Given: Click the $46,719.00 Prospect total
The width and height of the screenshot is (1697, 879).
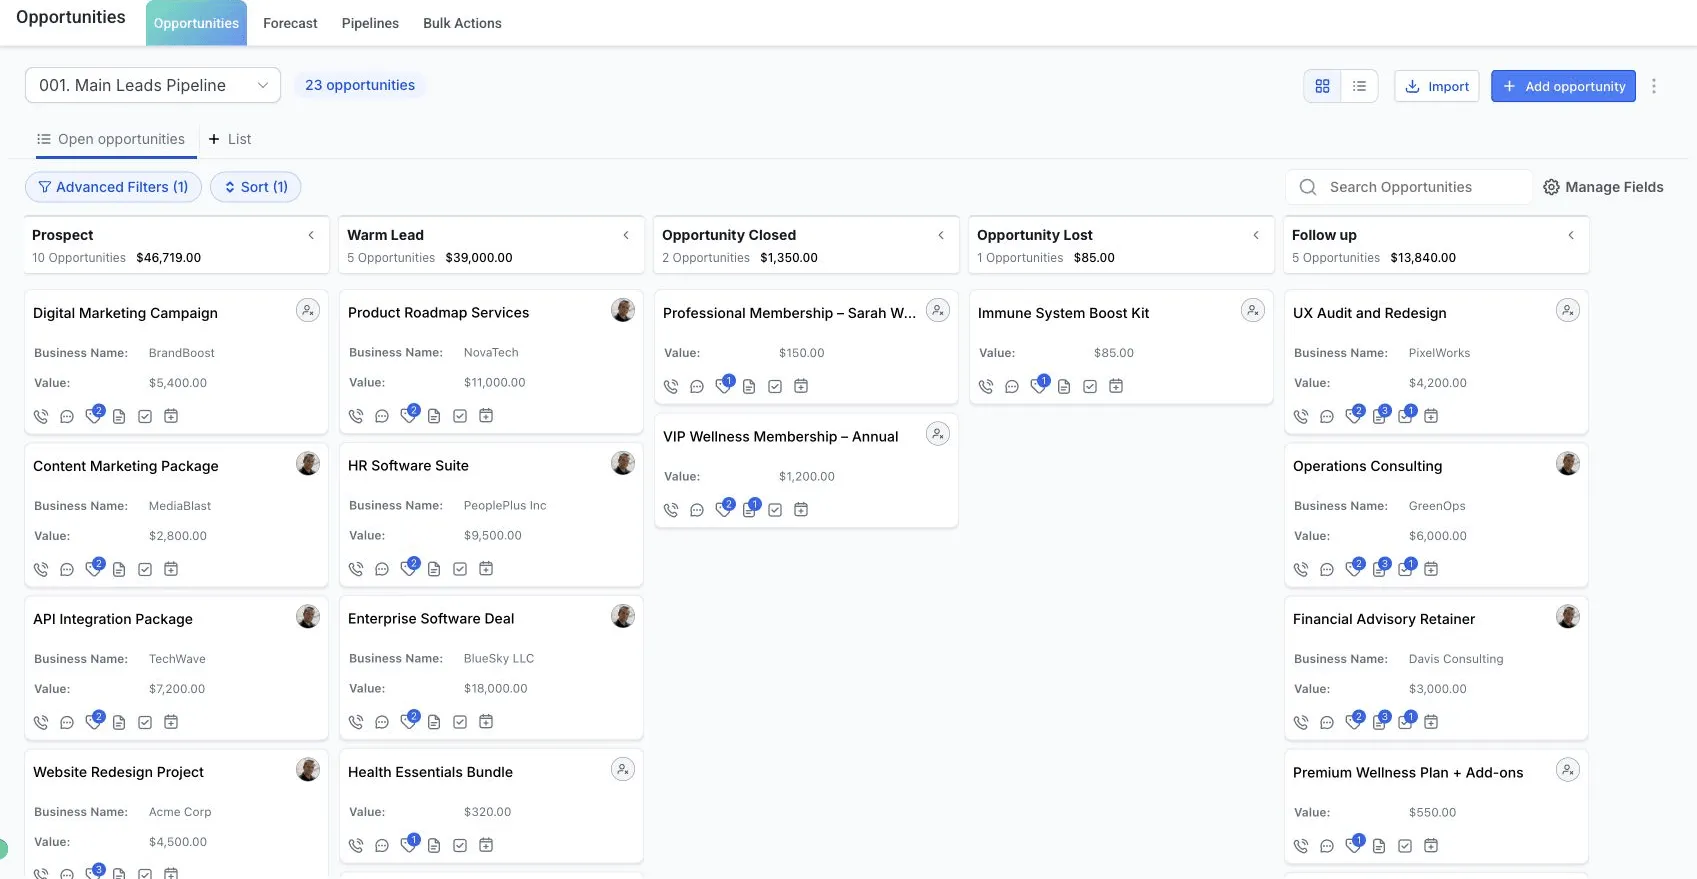Looking at the screenshot, I should point(168,258).
